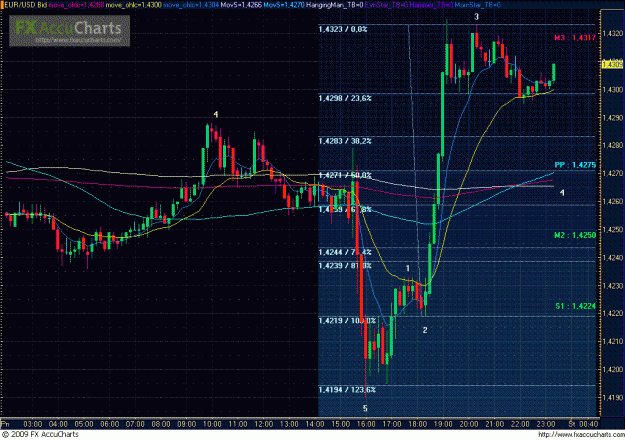
Task: Select the S1 : 1,4224 pivot label
Action: (x=575, y=306)
